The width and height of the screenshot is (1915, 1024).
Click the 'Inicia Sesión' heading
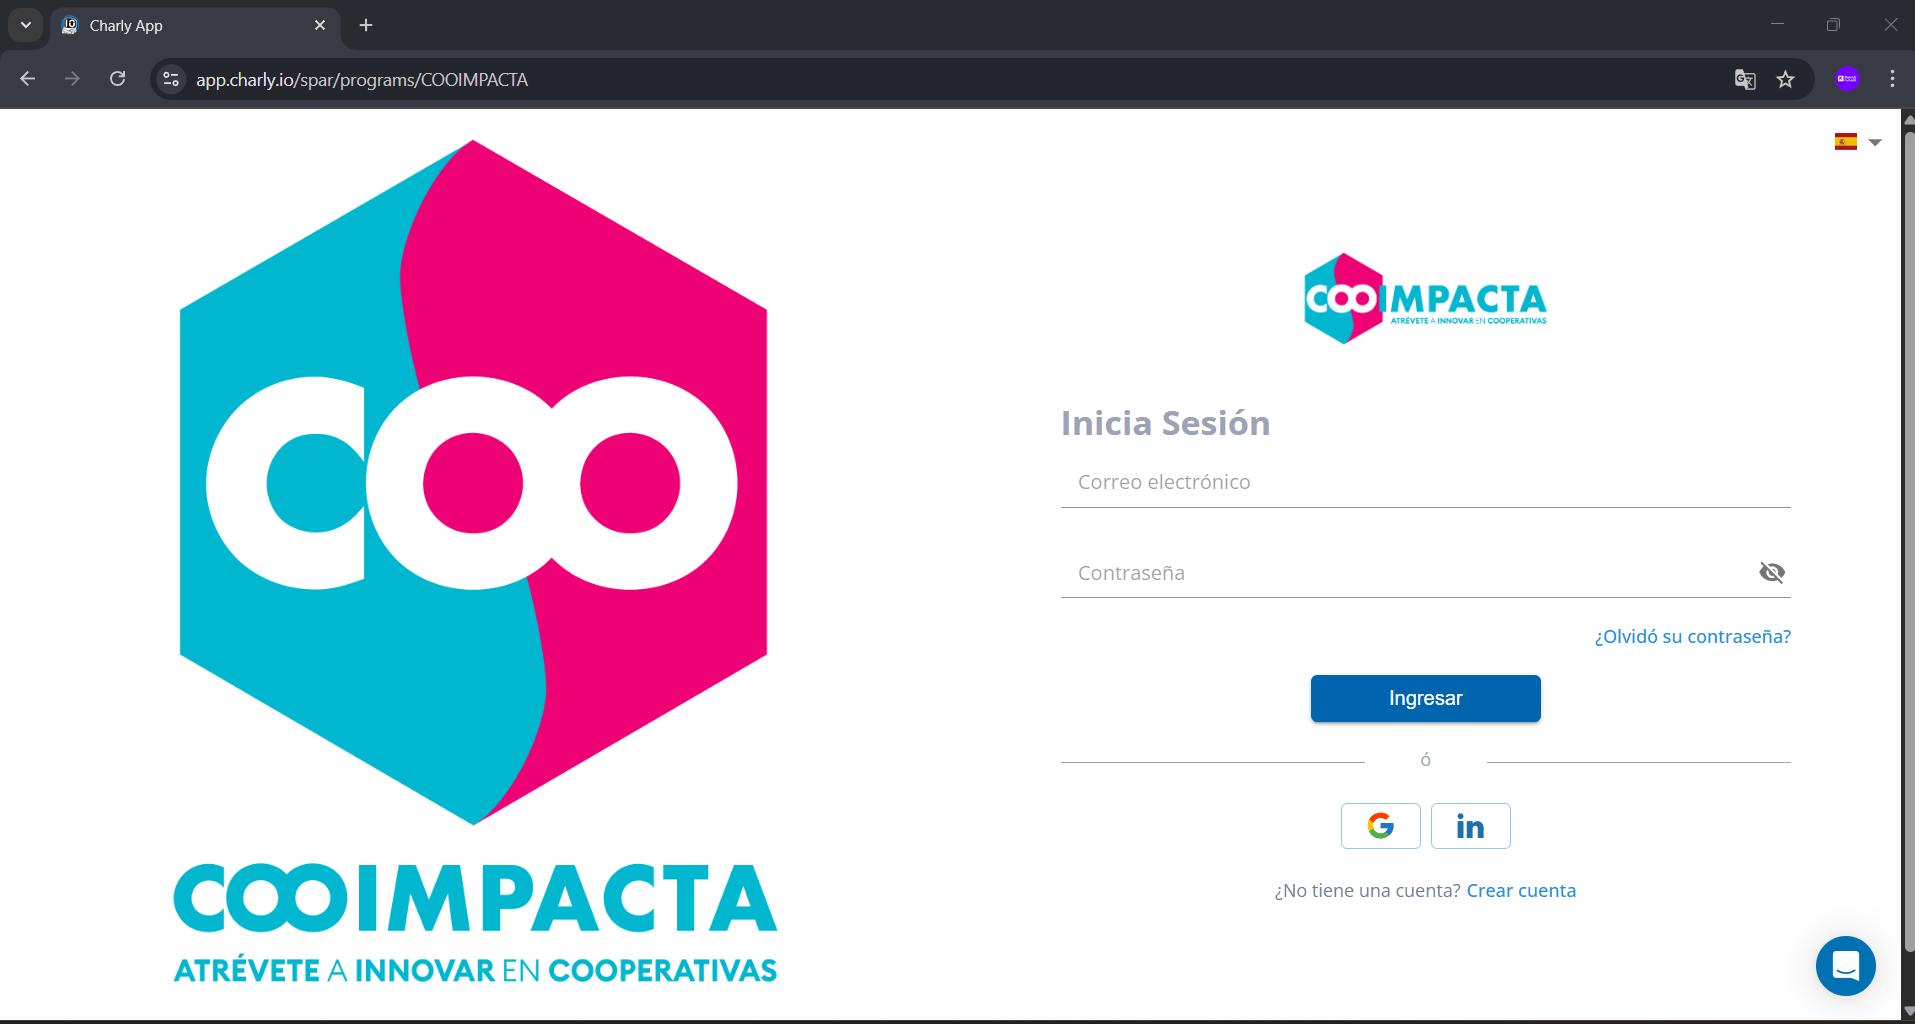[x=1165, y=423]
